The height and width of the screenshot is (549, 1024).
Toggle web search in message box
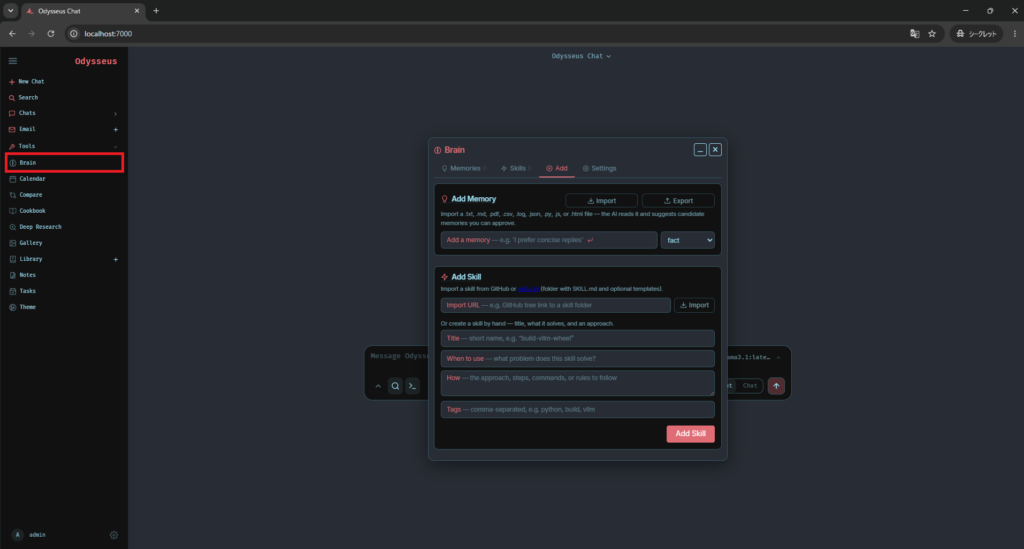[x=395, y=386]
